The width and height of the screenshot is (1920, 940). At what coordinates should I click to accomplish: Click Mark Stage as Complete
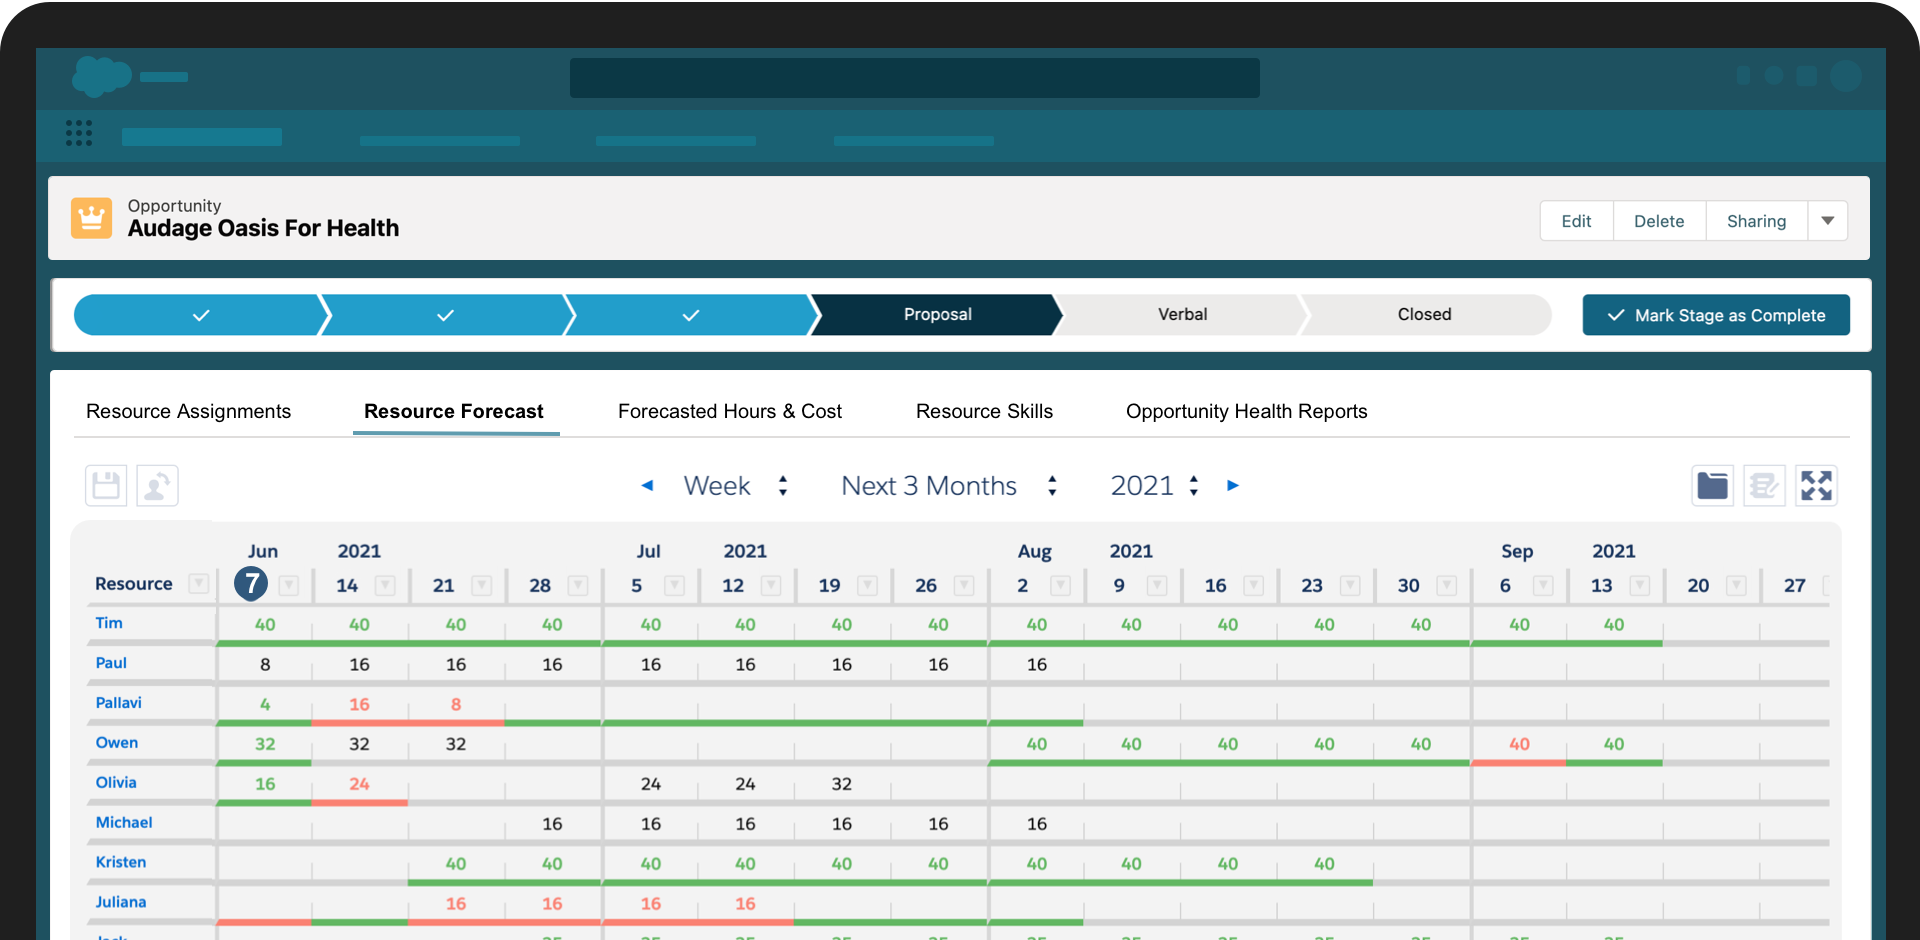tap(1716, 314)
